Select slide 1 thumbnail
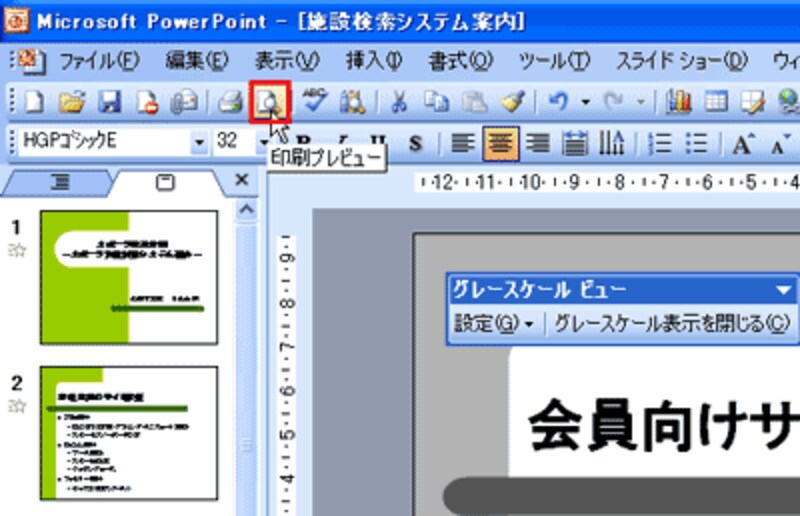The height and width of the screenshot is (516, 800). [x=129, y=278]
